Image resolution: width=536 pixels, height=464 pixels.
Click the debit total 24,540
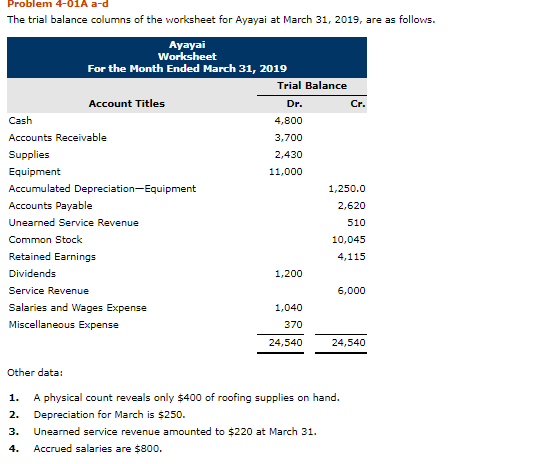(x=285, y=343)
